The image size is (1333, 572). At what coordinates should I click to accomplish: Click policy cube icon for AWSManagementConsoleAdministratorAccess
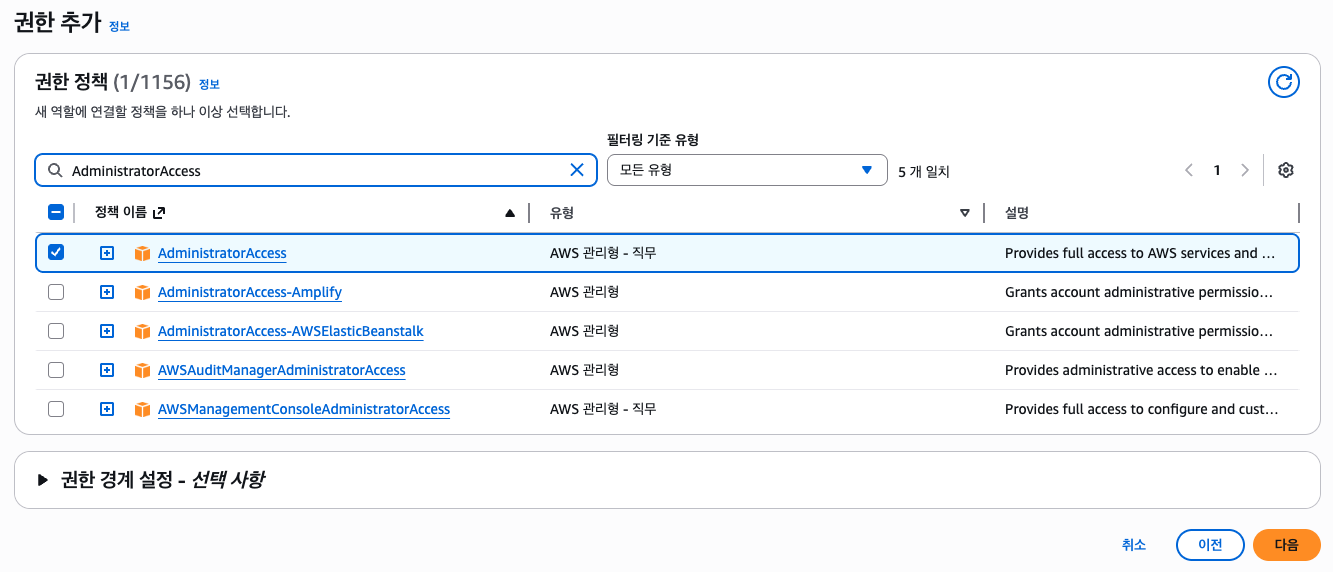[x=142, y=409]
